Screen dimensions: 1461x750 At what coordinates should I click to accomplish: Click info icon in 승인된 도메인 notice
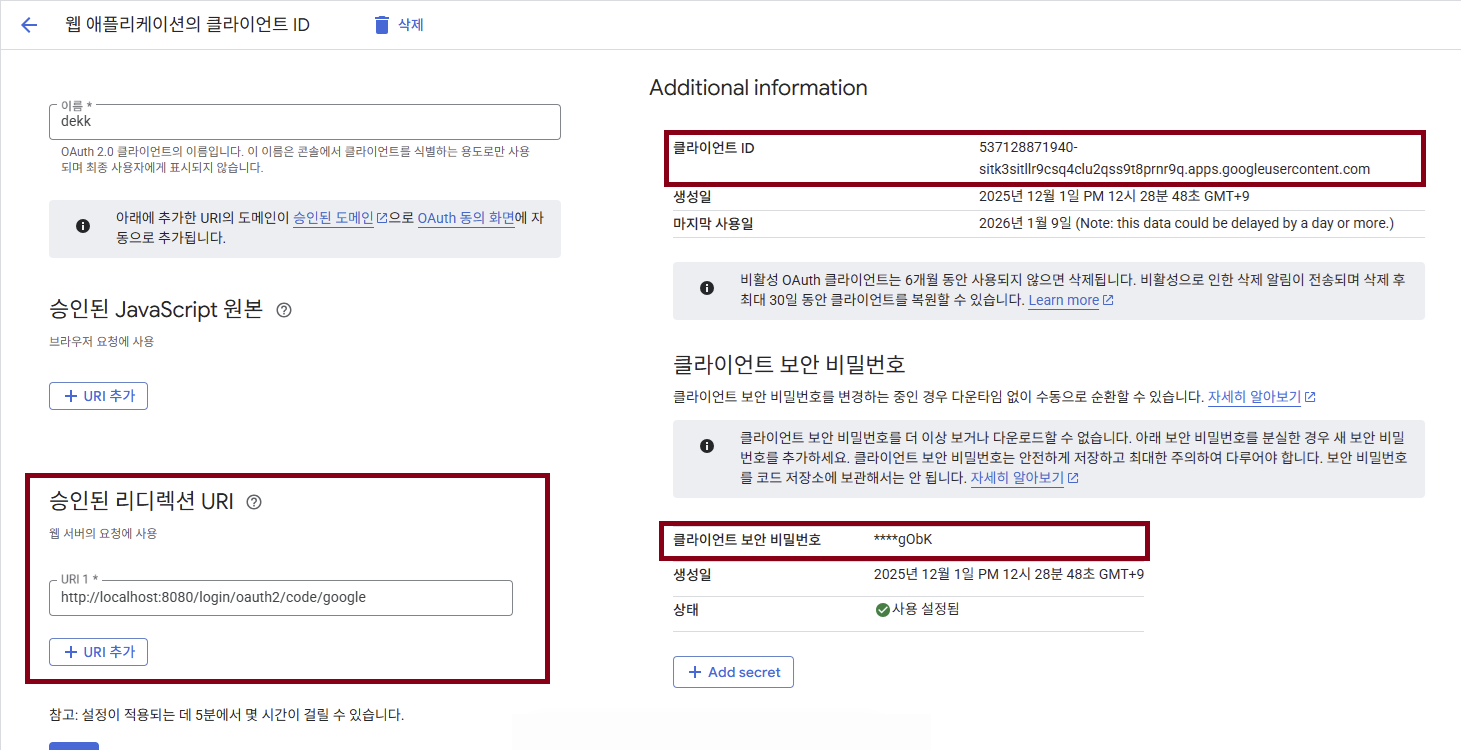pyautogui.click(x=83, y=227)
